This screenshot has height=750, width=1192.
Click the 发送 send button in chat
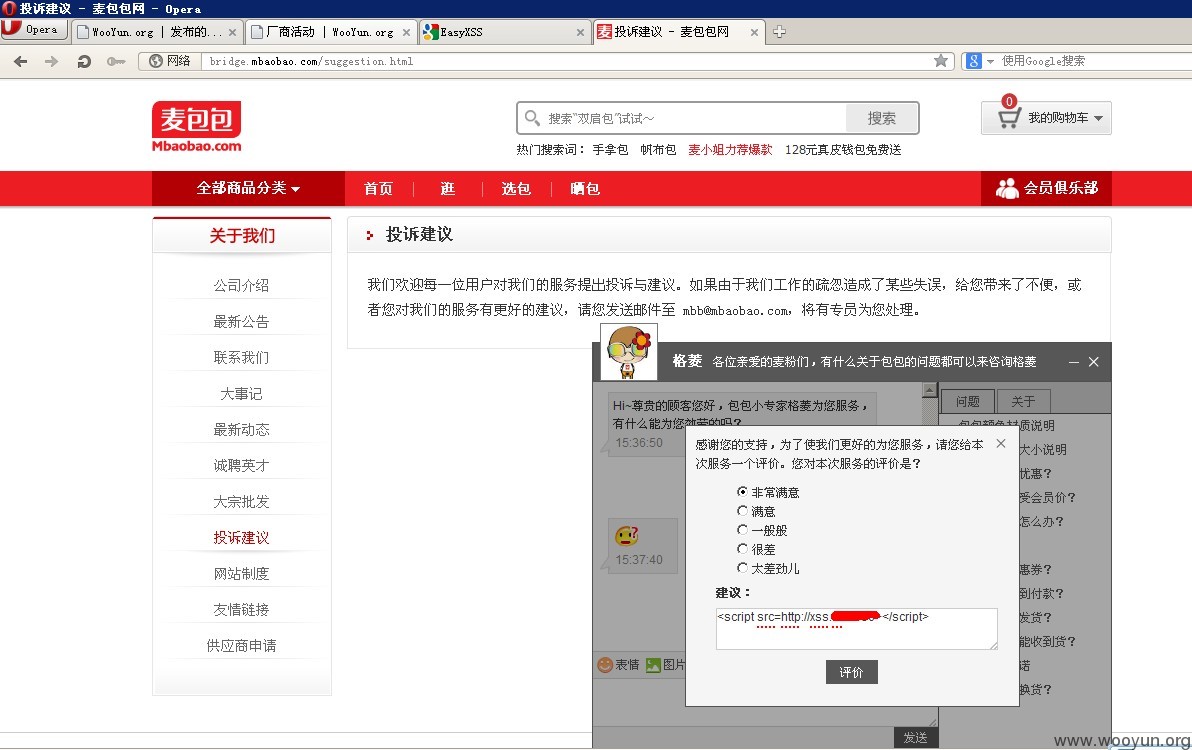[915, 737]
